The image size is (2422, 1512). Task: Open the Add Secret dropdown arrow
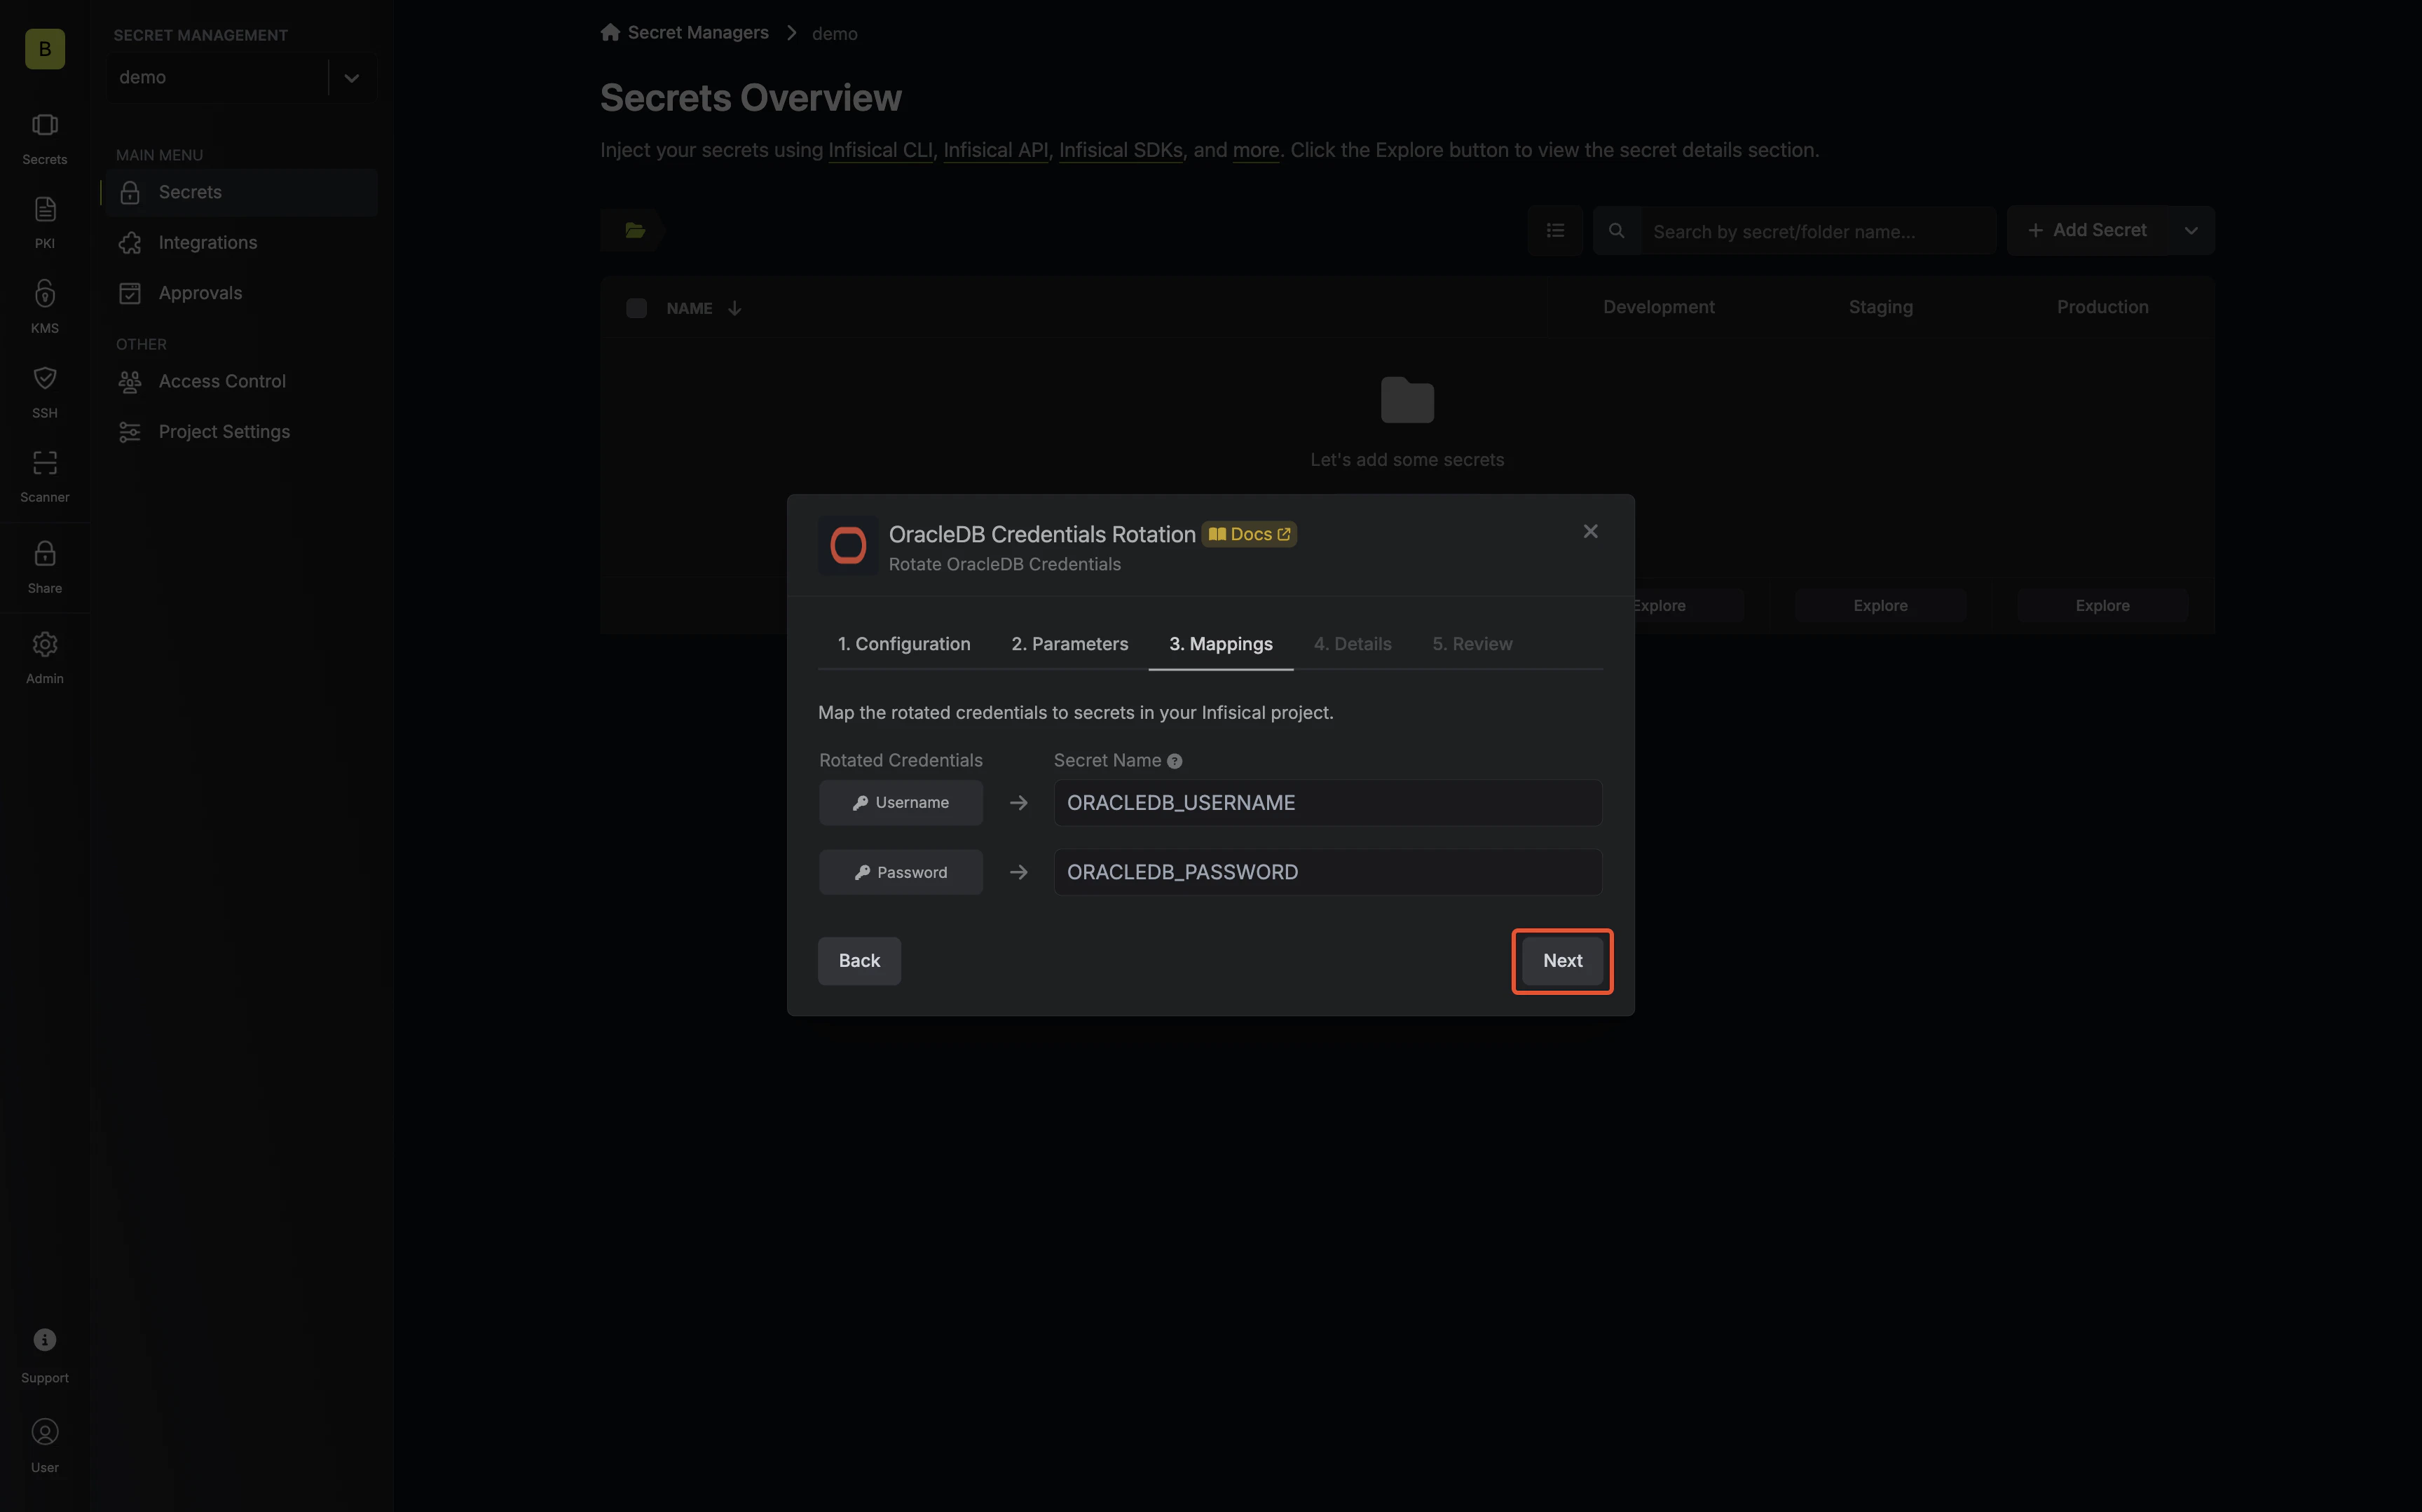pos(2191,231)
